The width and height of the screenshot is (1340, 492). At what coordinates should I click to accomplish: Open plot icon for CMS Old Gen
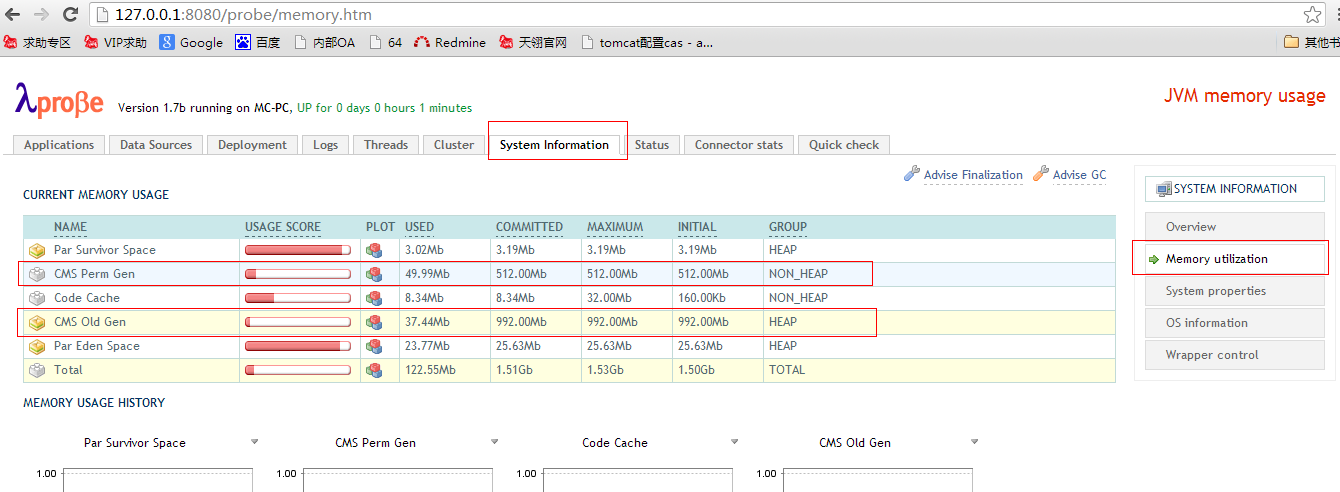tap(374, 322)
